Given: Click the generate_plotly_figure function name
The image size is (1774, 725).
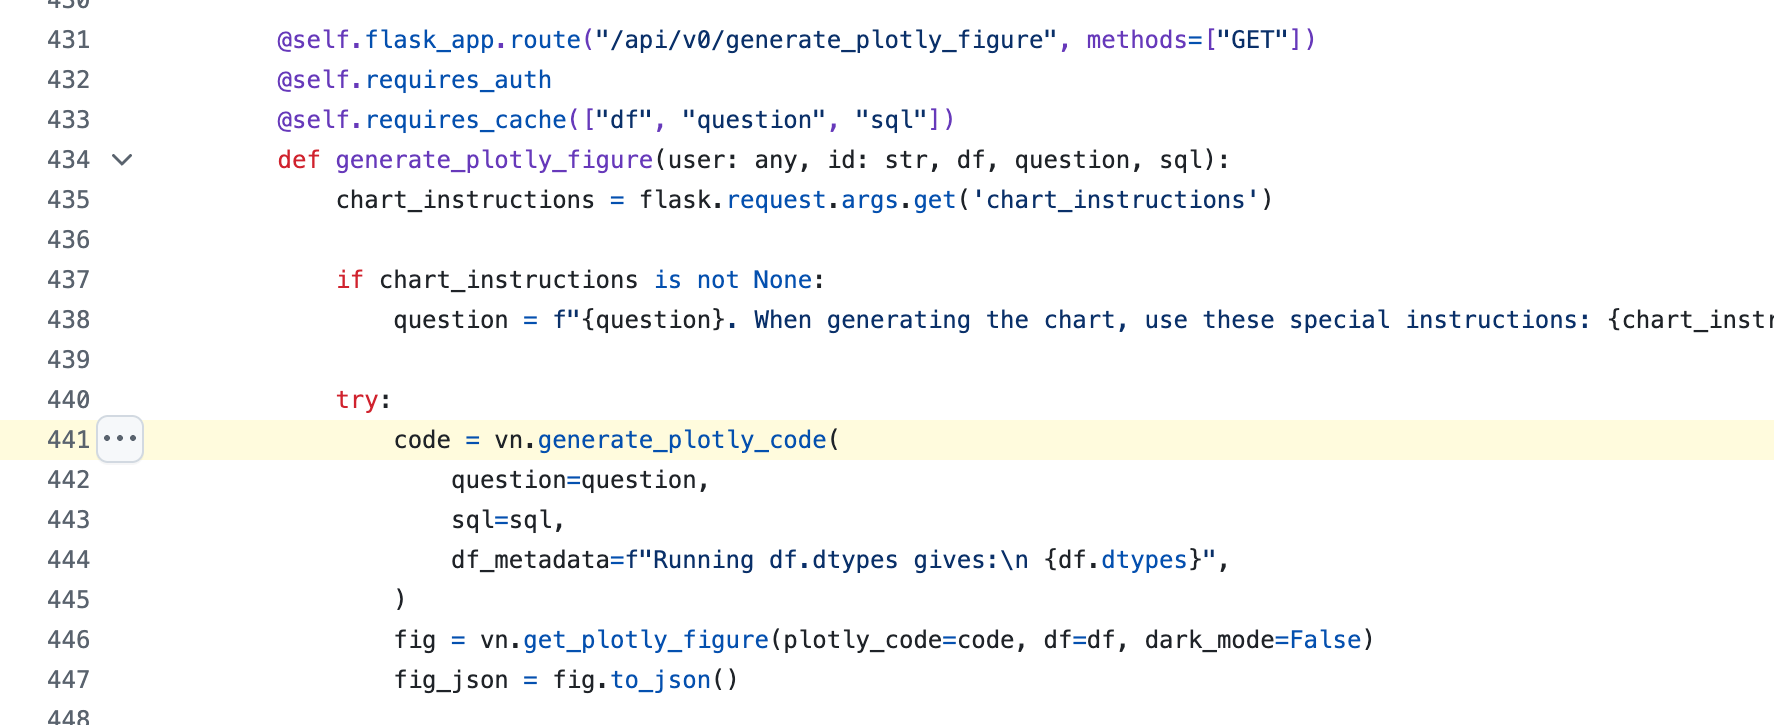Looking at the screenshot, I should (493, 160).
